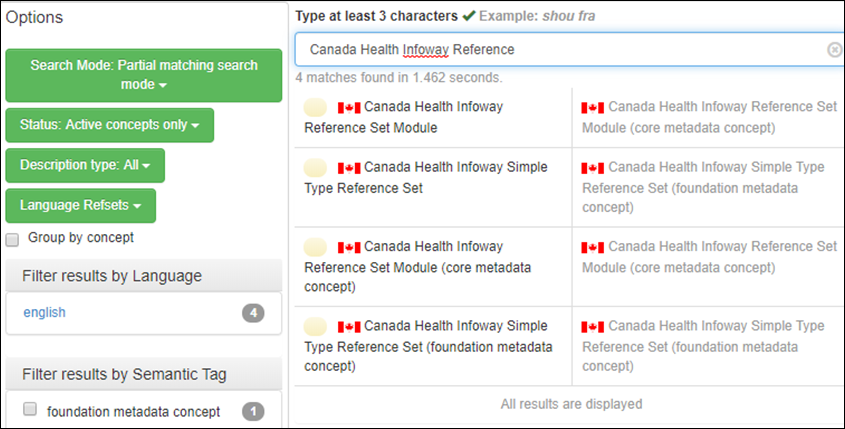The image size is (845, 429).
Task: Open the 'Status: Active concepts only' dropdown
Action: tap(109, 125)
